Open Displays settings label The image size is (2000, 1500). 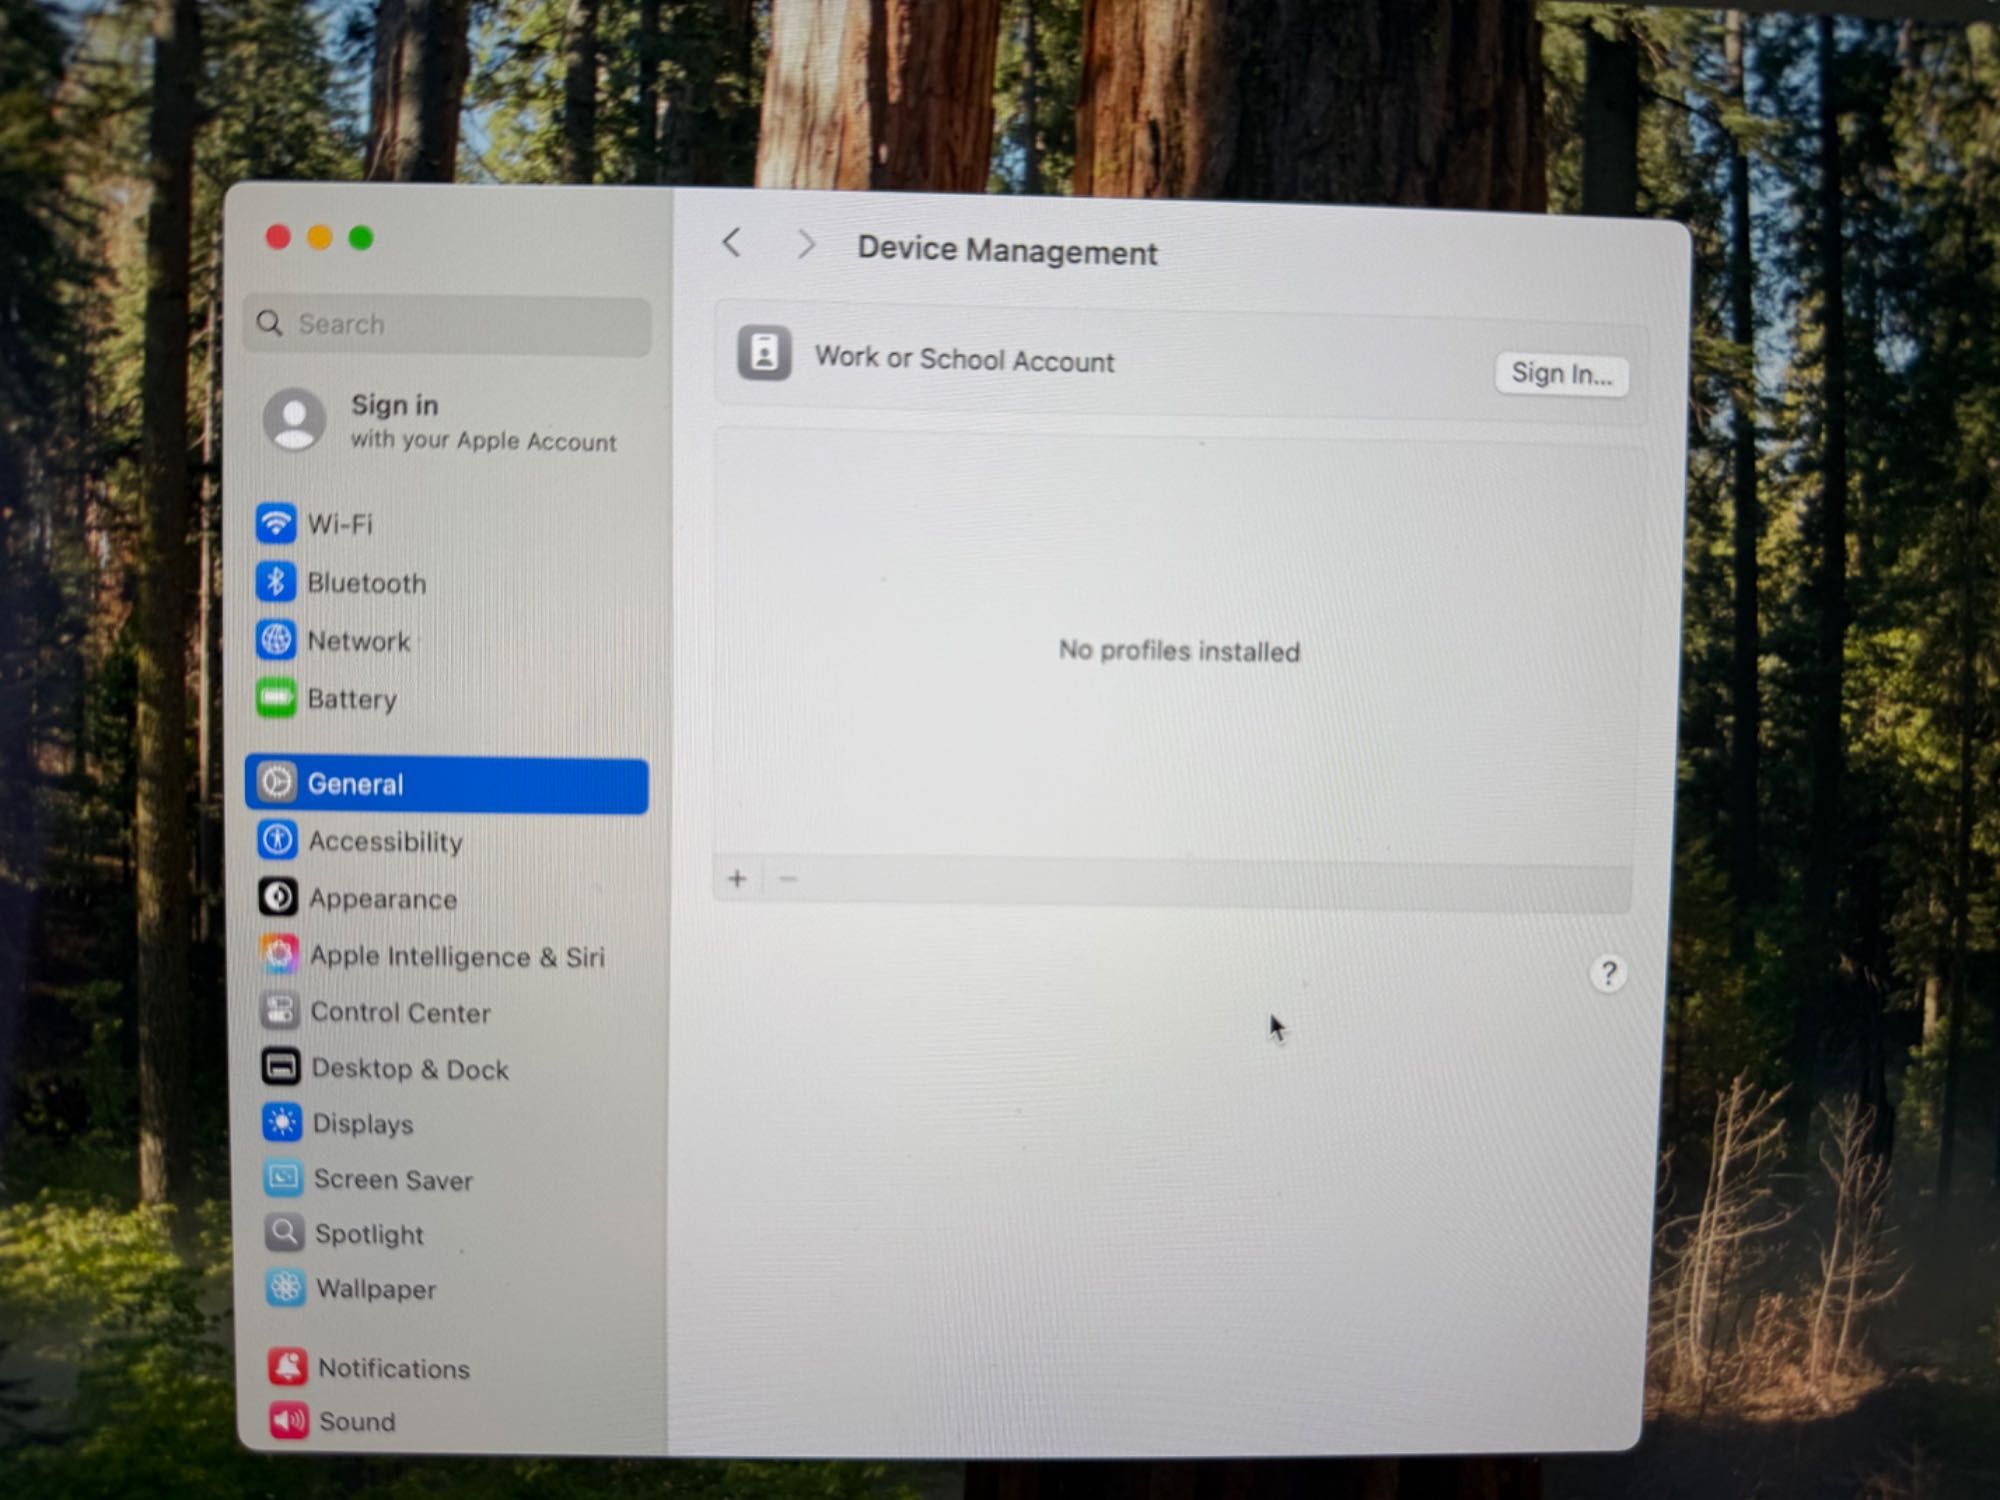pyautogui.click(x=363, y=1124)
